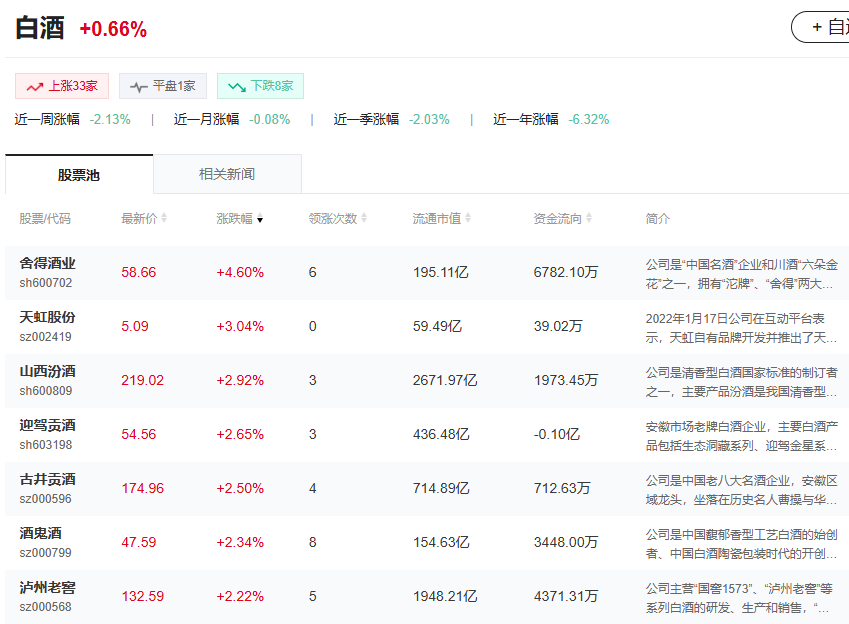The width and height of the screenshot is (849, 624).
Task: Sort by 流通市值 using its arrow icon
Action: (x=468, y=218)
